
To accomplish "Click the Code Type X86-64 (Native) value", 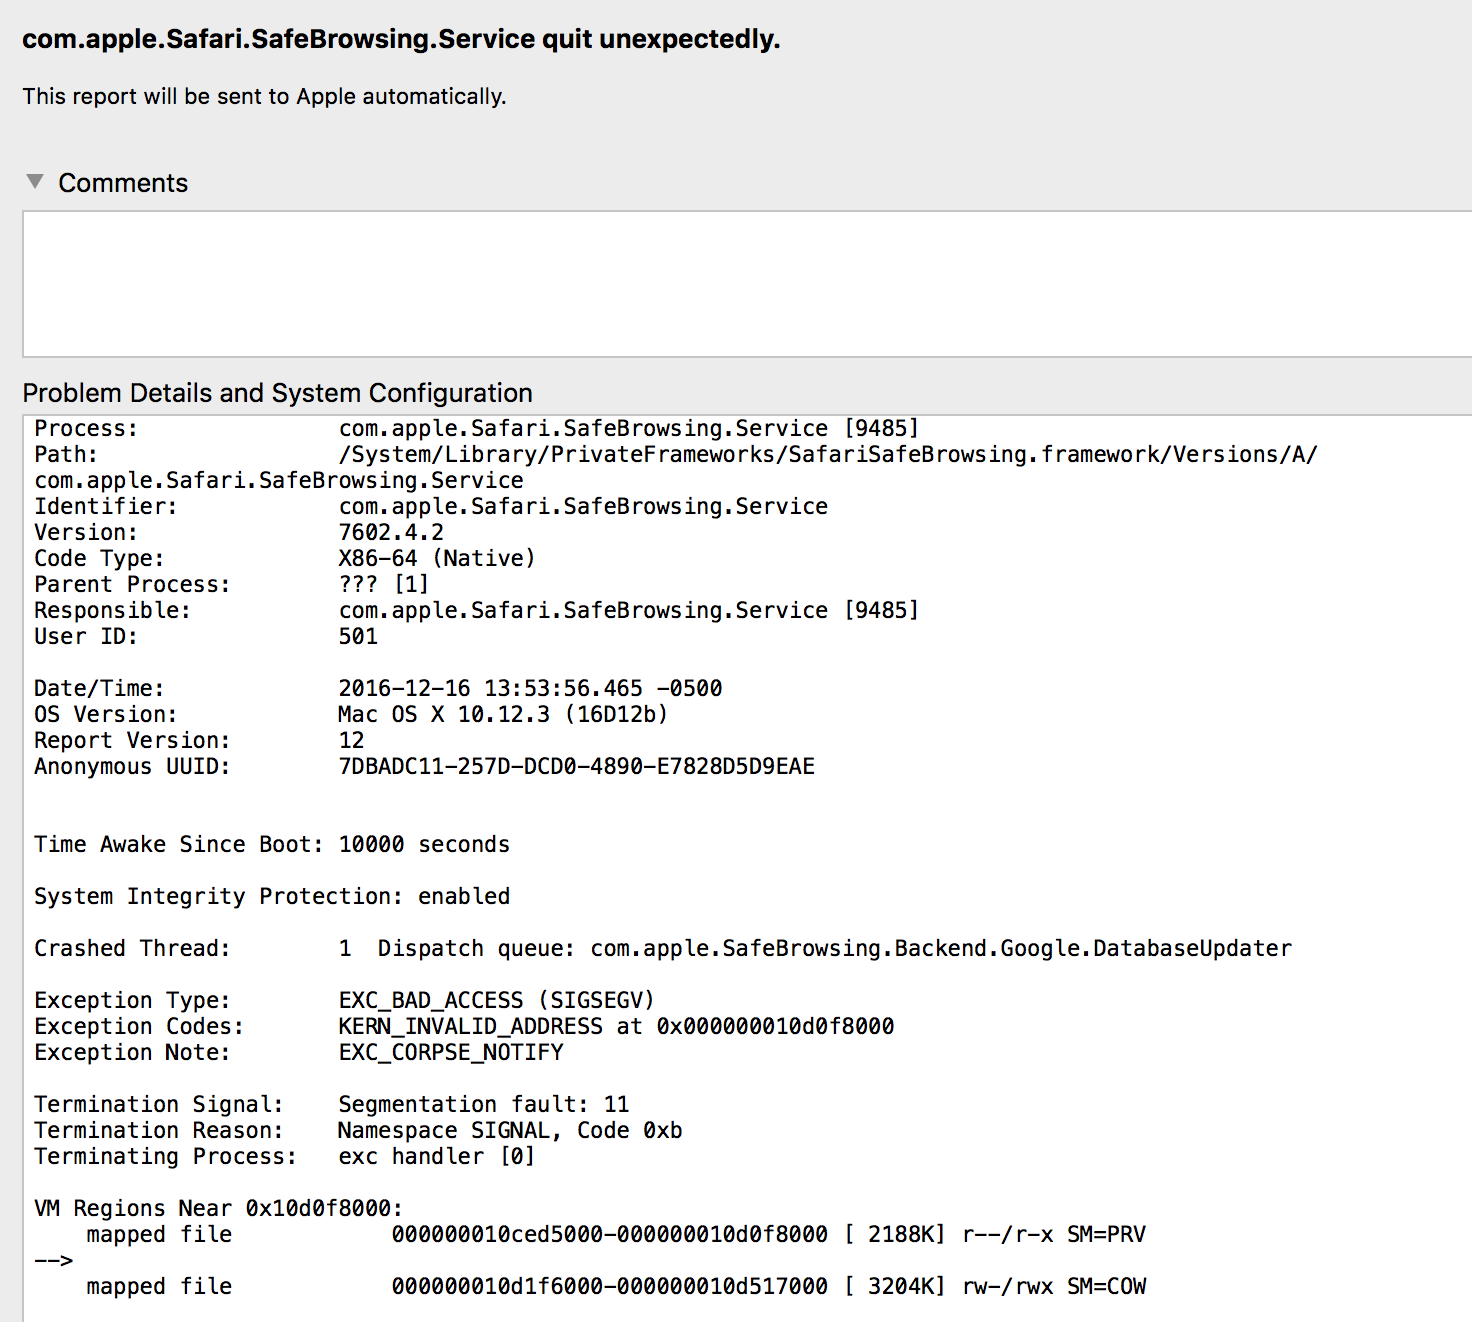I will point(436,559).
